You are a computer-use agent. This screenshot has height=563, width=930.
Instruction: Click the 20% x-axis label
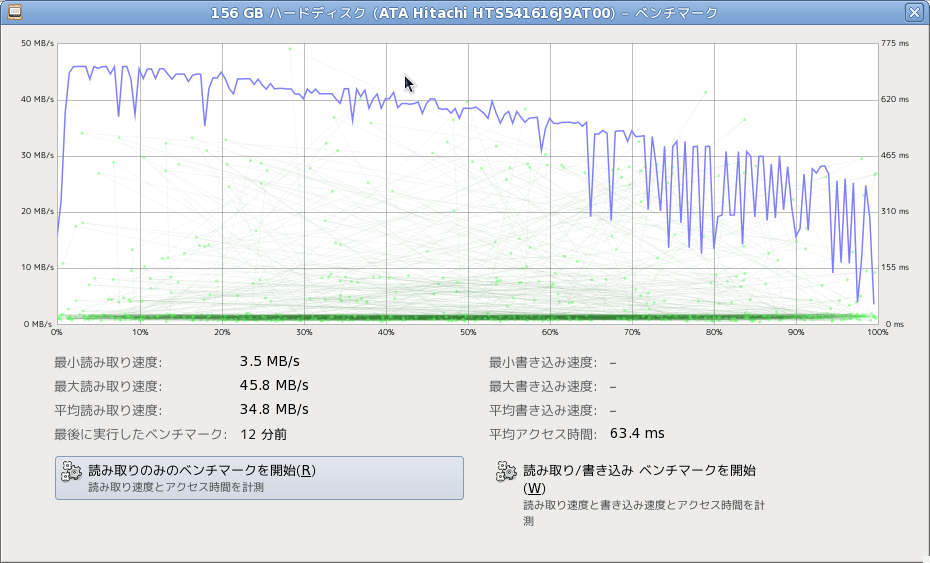click(222, 332)
